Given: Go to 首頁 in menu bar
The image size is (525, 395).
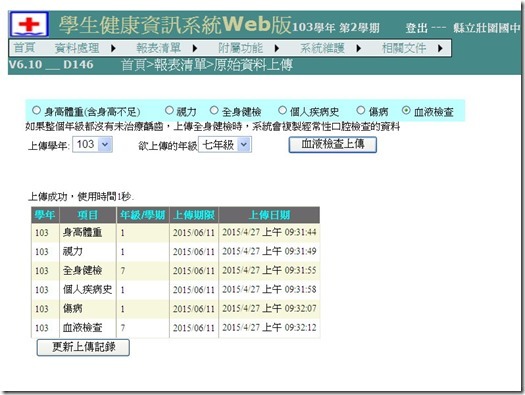Looking at the screenshot, I should tap(24, 48).
